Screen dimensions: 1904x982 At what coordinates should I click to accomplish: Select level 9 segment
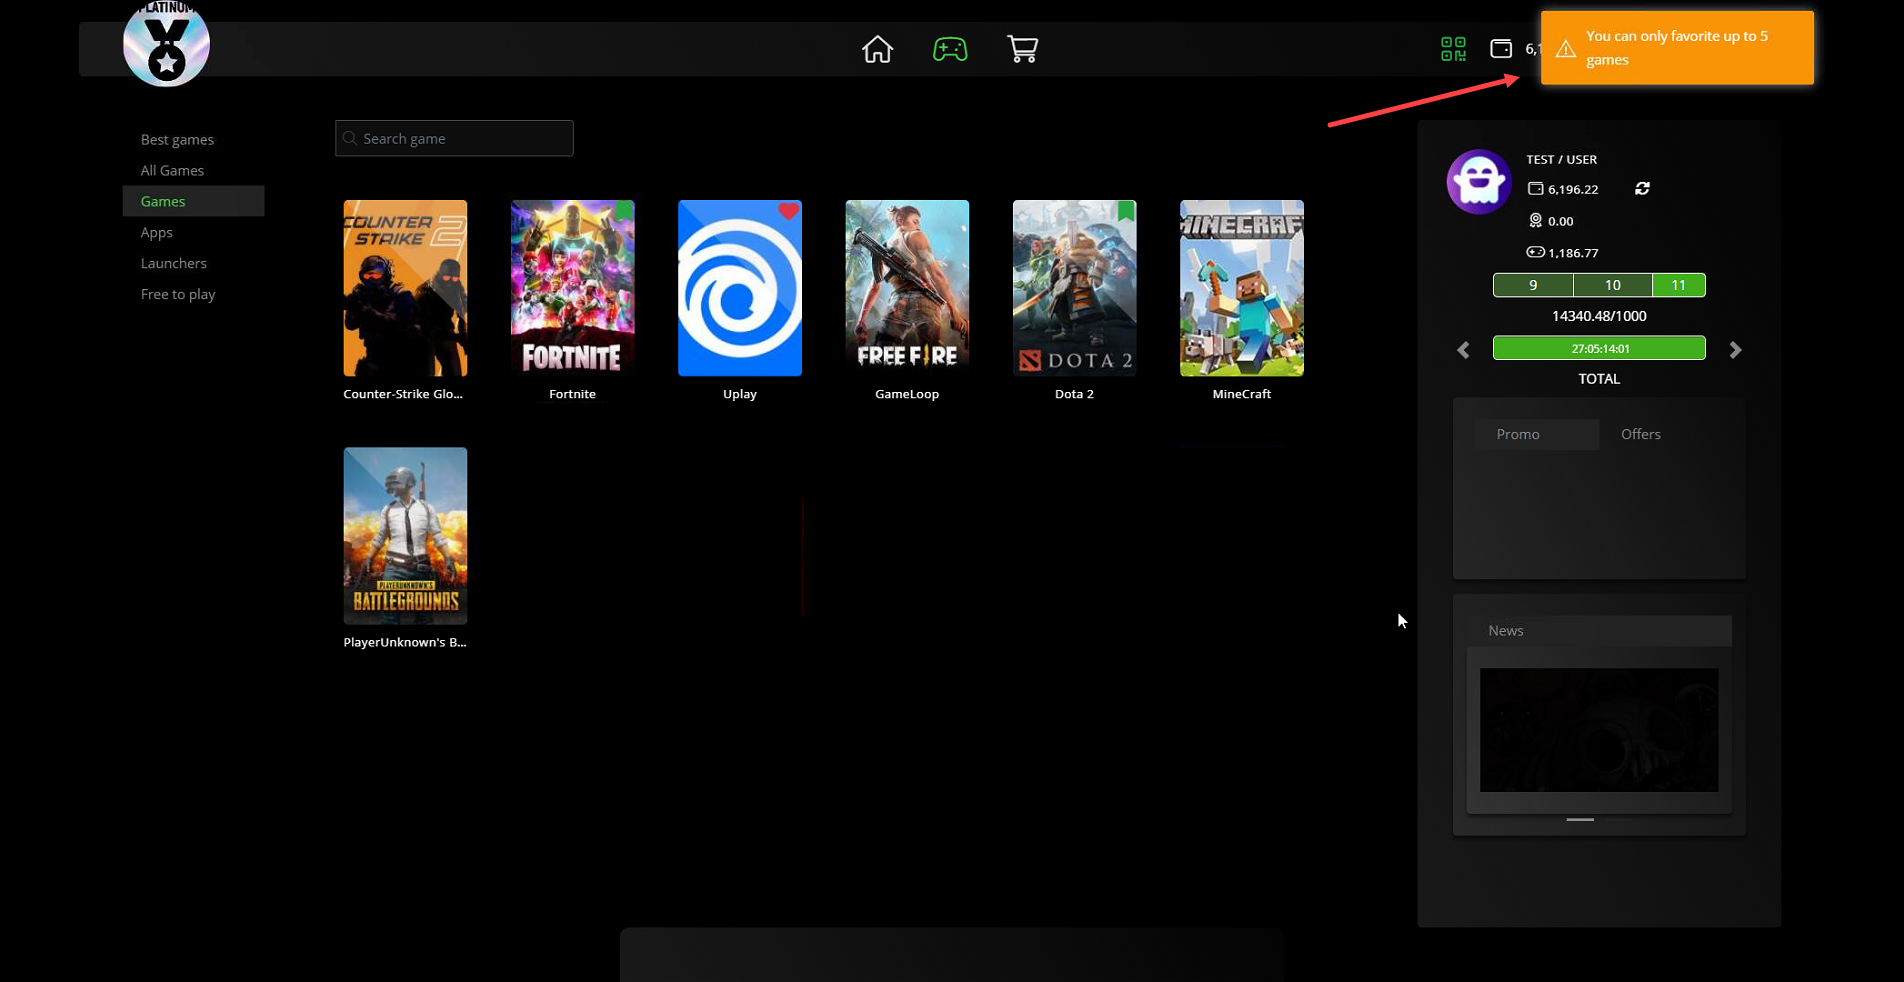click(x=1533, y=285)
